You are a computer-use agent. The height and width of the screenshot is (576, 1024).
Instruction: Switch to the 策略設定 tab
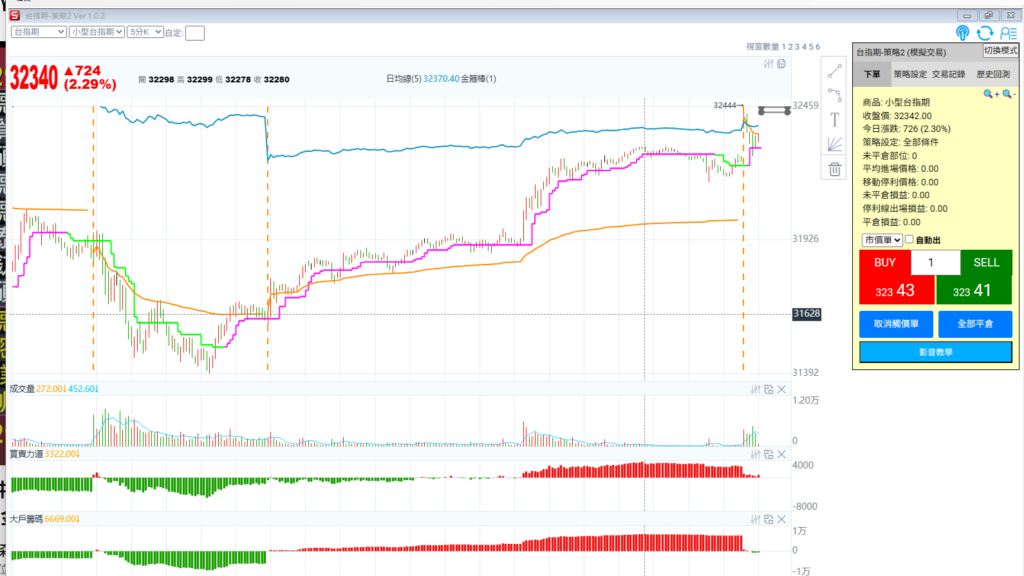(x=909, y=74)
